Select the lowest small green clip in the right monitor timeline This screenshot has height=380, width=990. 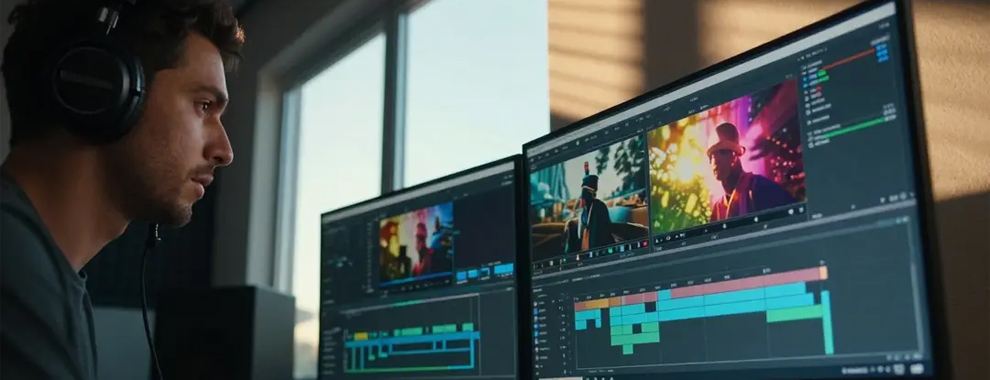coord(627,349)
